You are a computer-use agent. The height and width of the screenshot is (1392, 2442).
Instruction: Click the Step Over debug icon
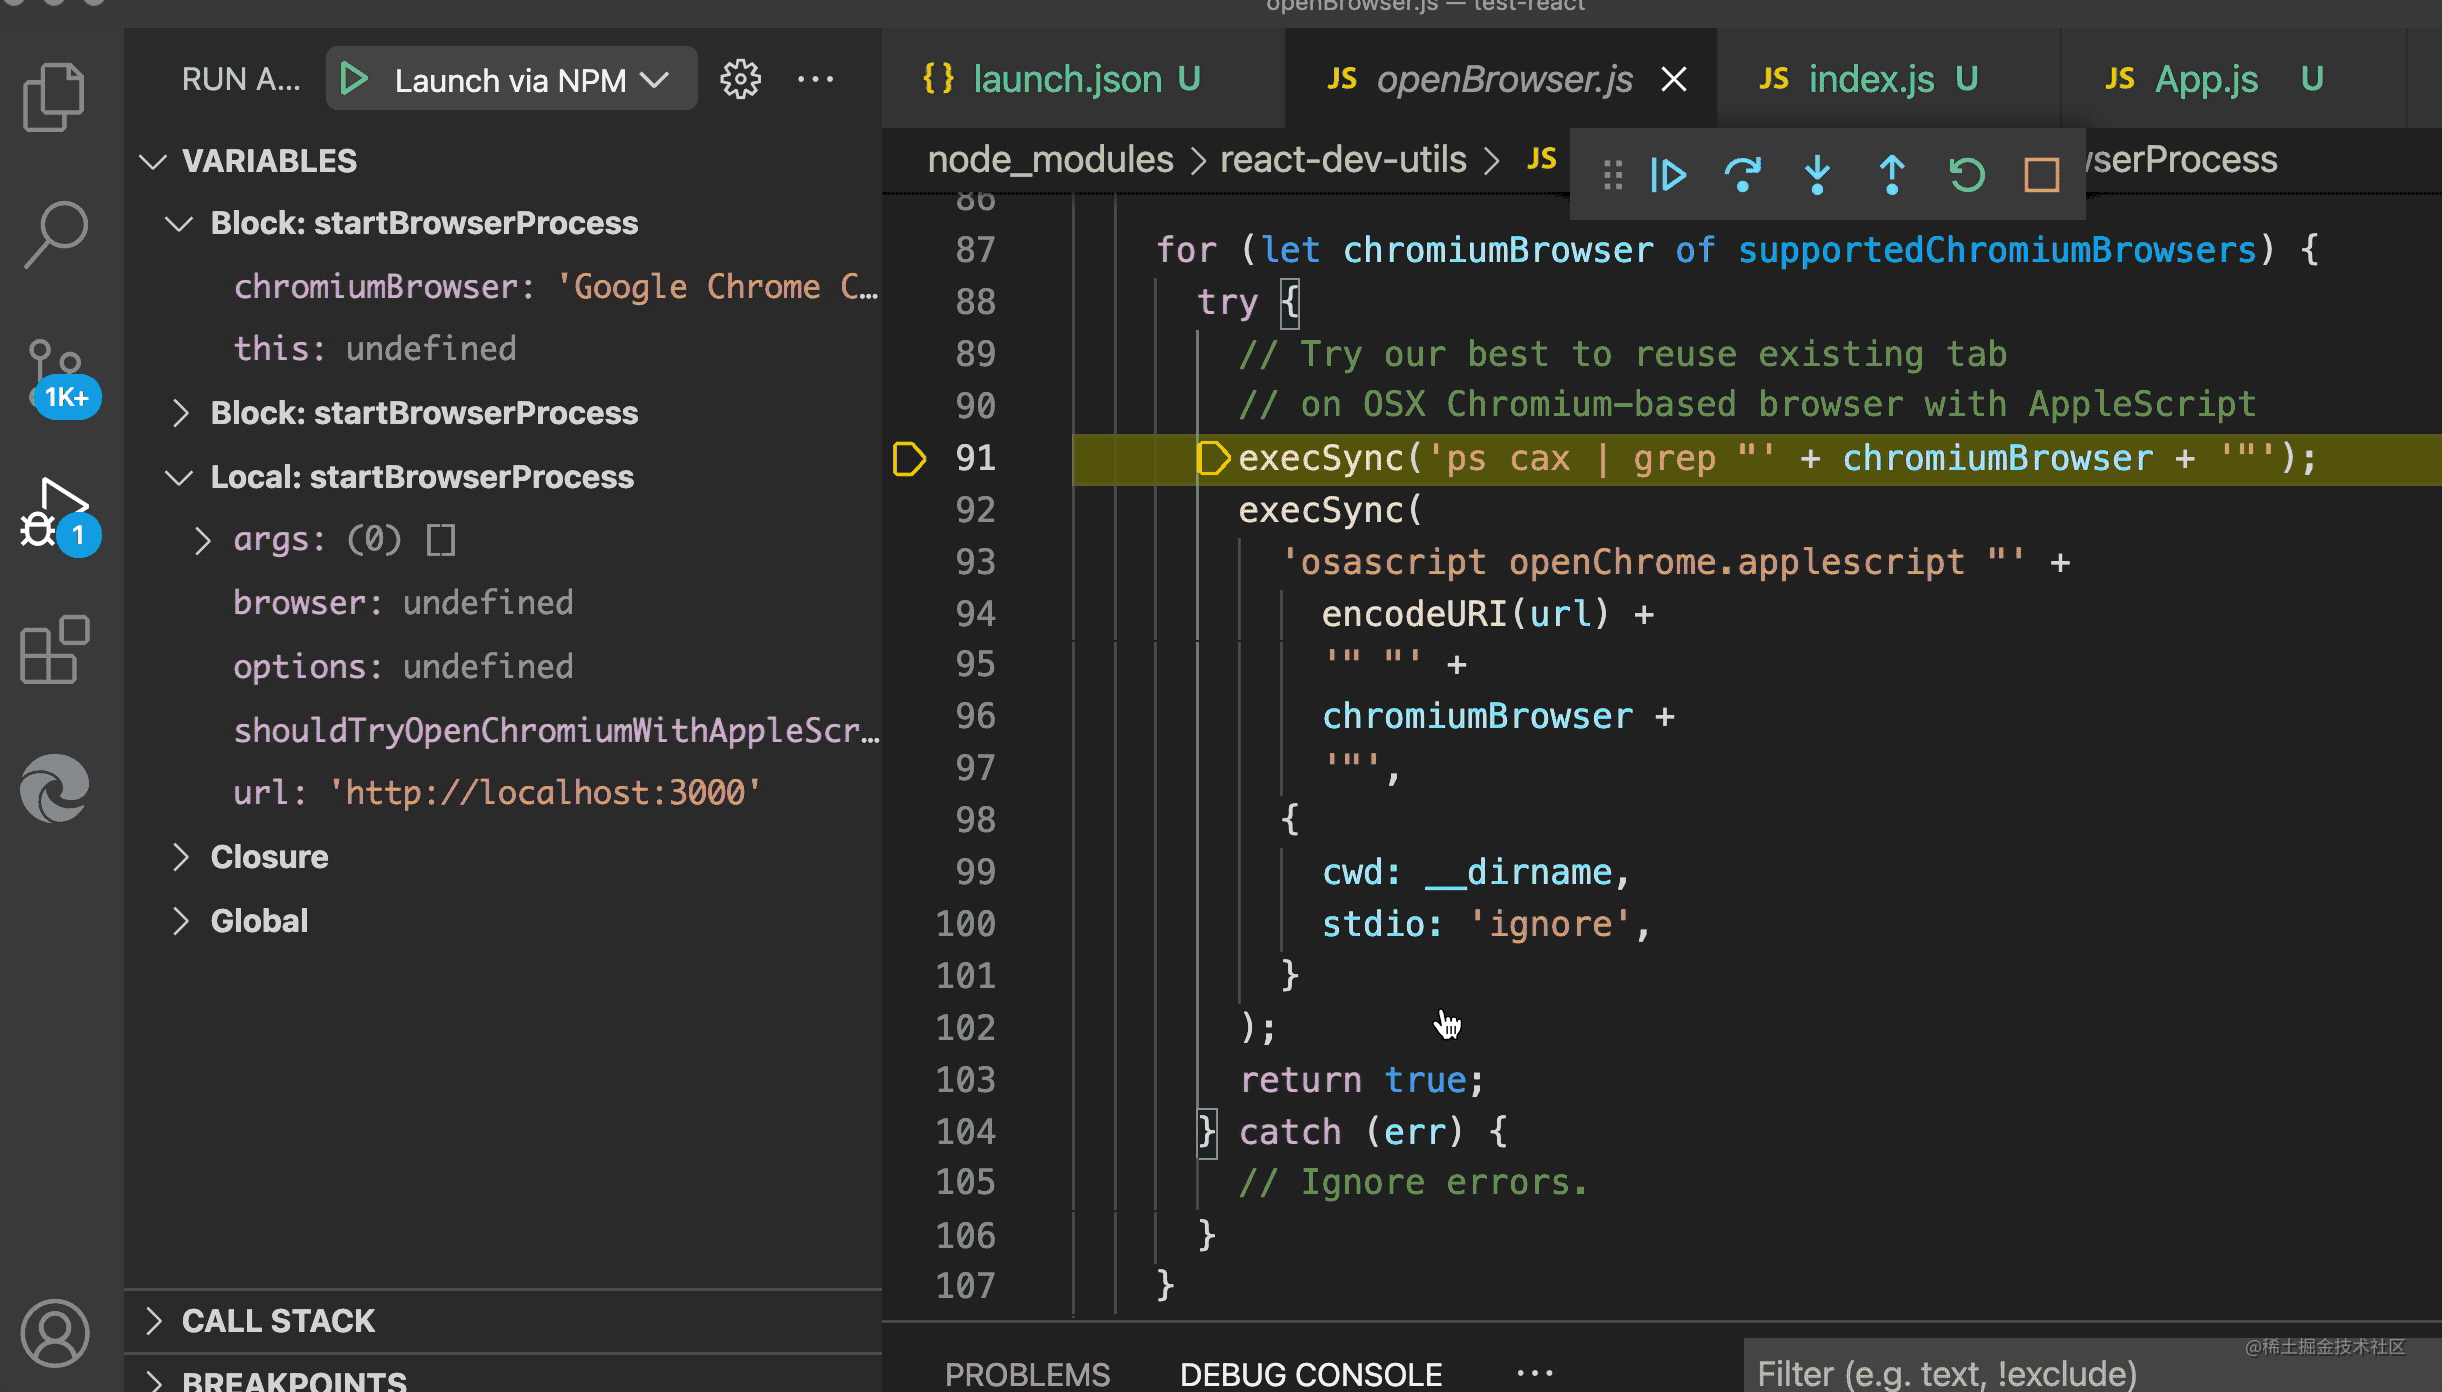[x=1742, y=175]
